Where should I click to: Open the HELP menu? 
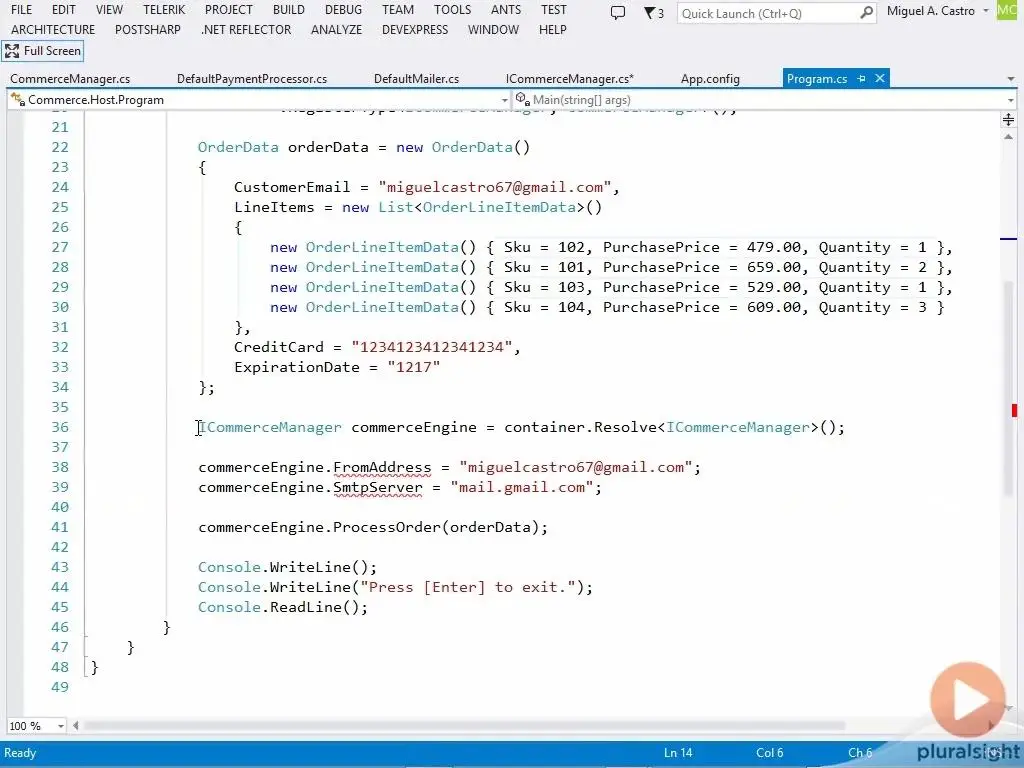tap(552, 29)
